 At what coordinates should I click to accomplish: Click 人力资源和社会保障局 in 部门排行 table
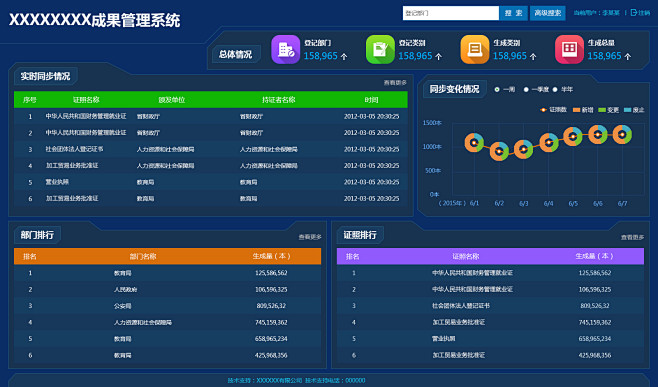(x=143, y=322)
